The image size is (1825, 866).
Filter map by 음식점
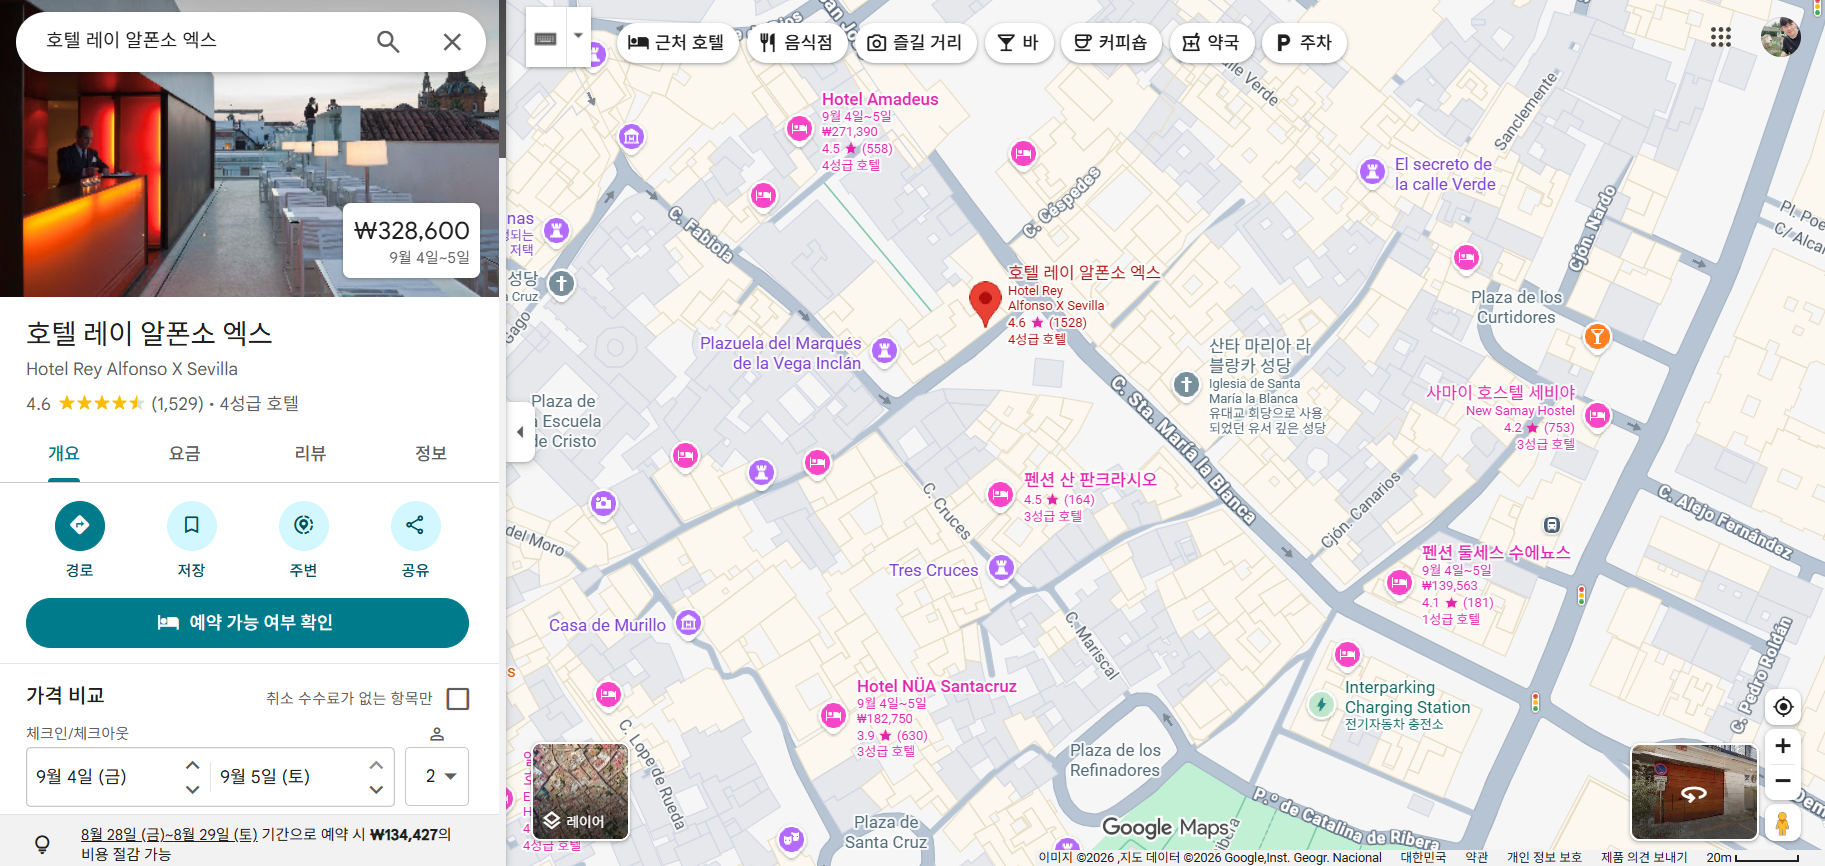click(x=797, y=42)
